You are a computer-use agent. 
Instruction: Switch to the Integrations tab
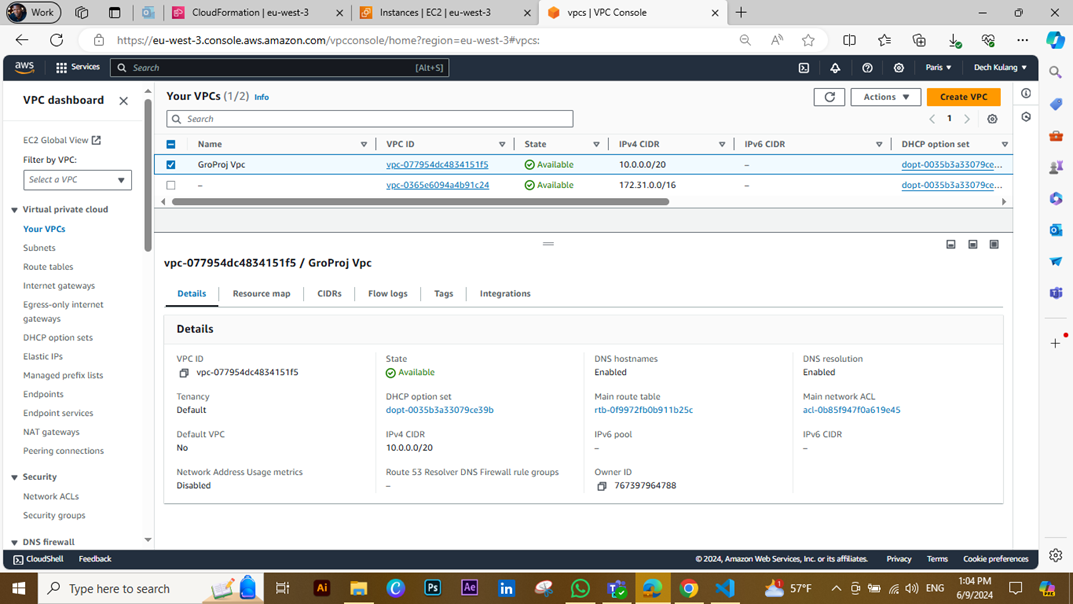(505, 294)
